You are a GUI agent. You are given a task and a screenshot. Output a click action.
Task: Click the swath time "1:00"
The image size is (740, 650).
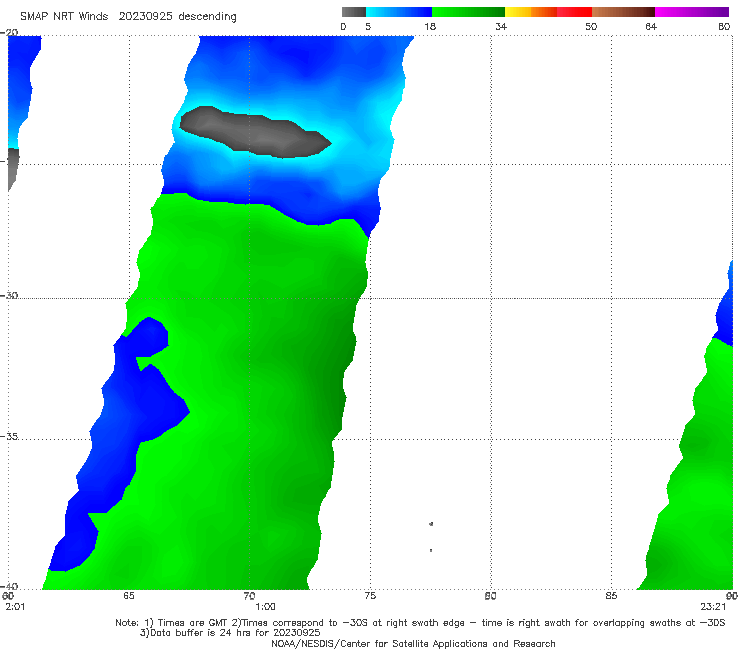[x=265, y=607]
